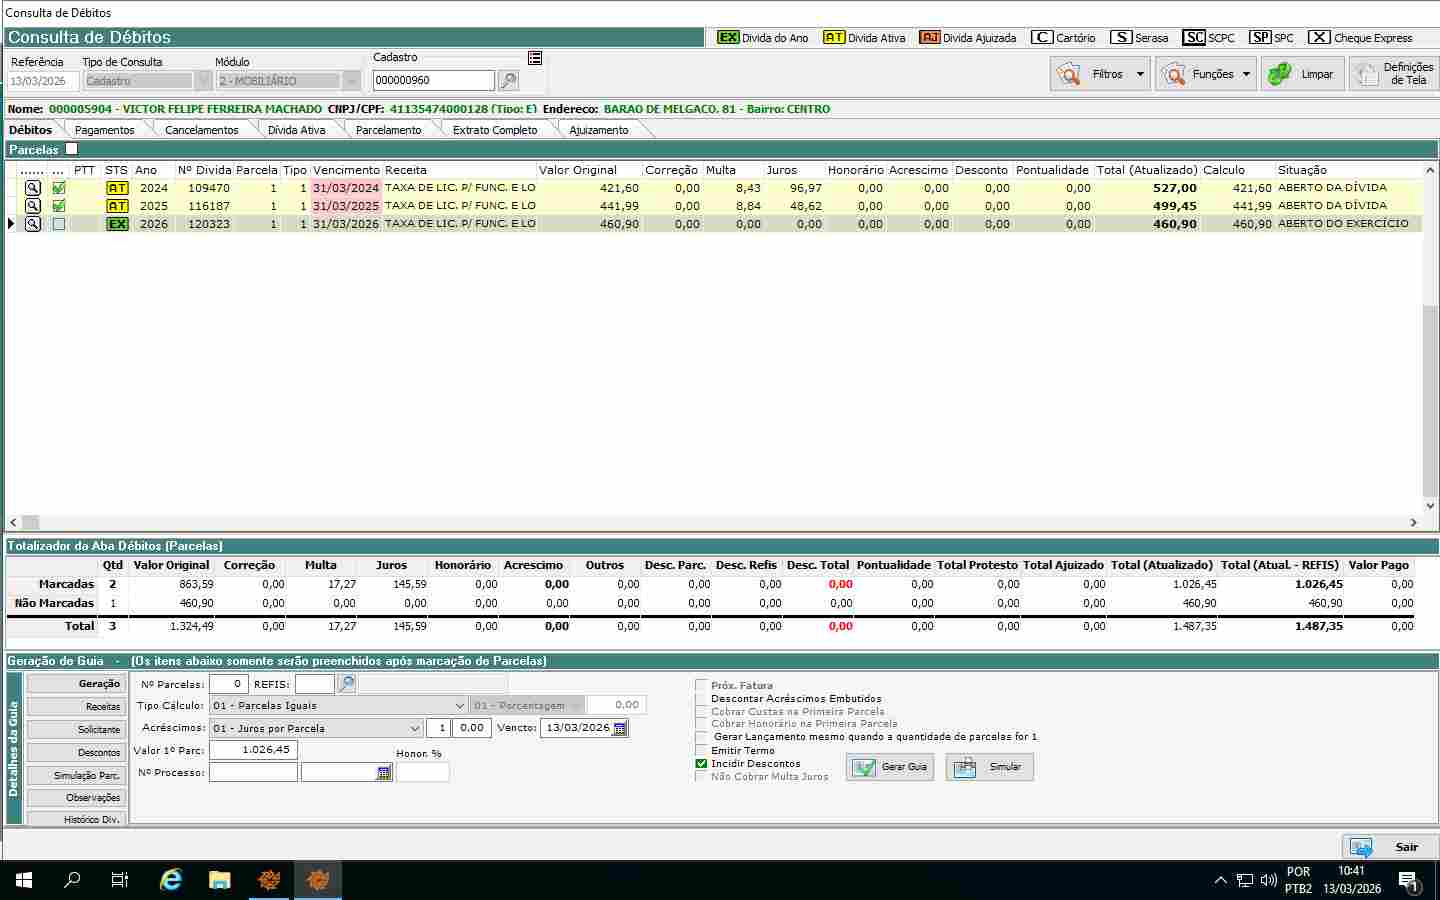This screenshot has height=900, width=1440.
Task: Open Definições de Tela settings
Action: (x=1393, y=74)
